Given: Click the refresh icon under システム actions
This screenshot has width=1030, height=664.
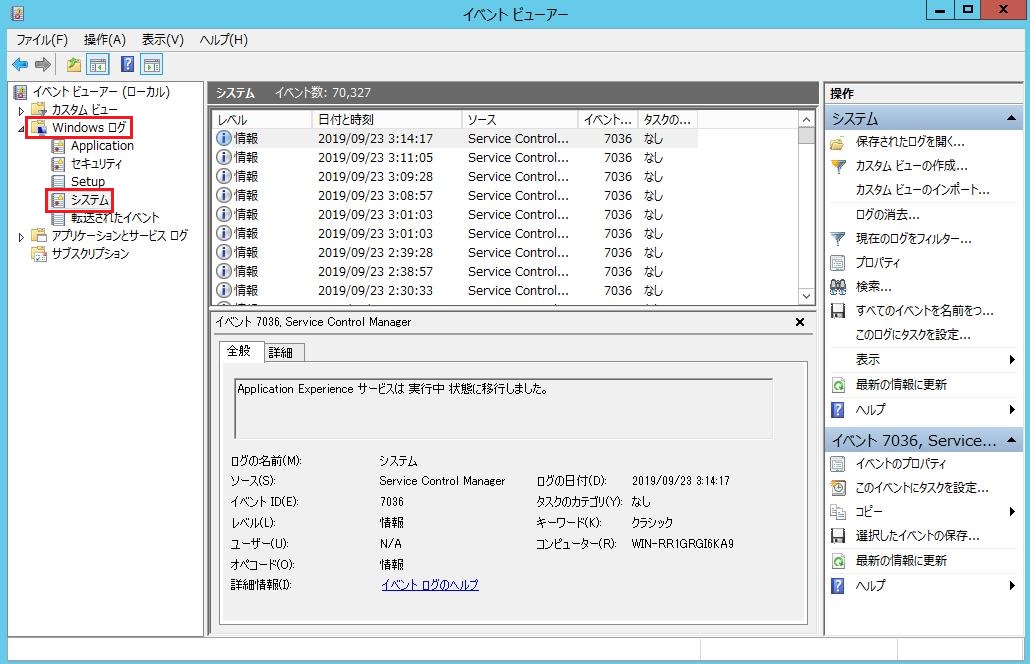Looking at the screenshot, I should click(x=838, y=385).
